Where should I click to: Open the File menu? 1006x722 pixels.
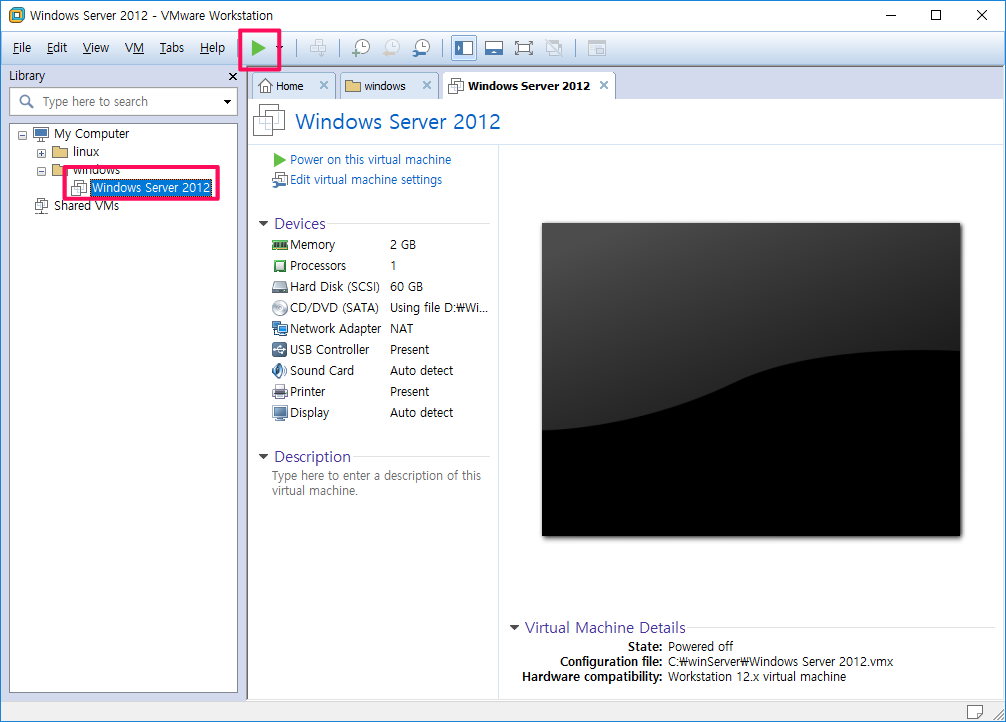(x=22, y=48)
